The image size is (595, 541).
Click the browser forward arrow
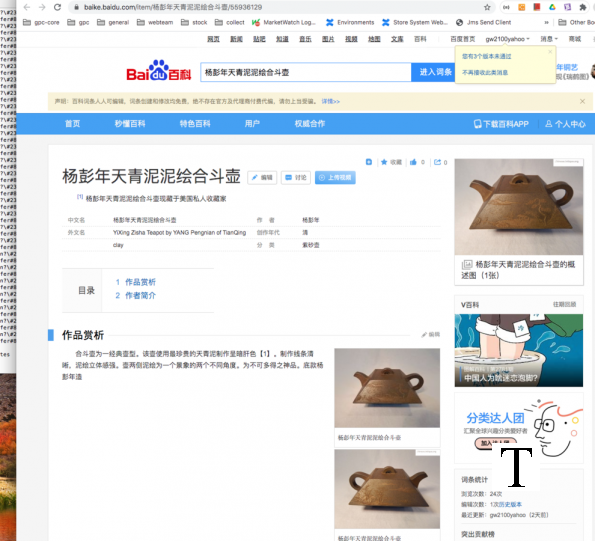coord(42,7)
